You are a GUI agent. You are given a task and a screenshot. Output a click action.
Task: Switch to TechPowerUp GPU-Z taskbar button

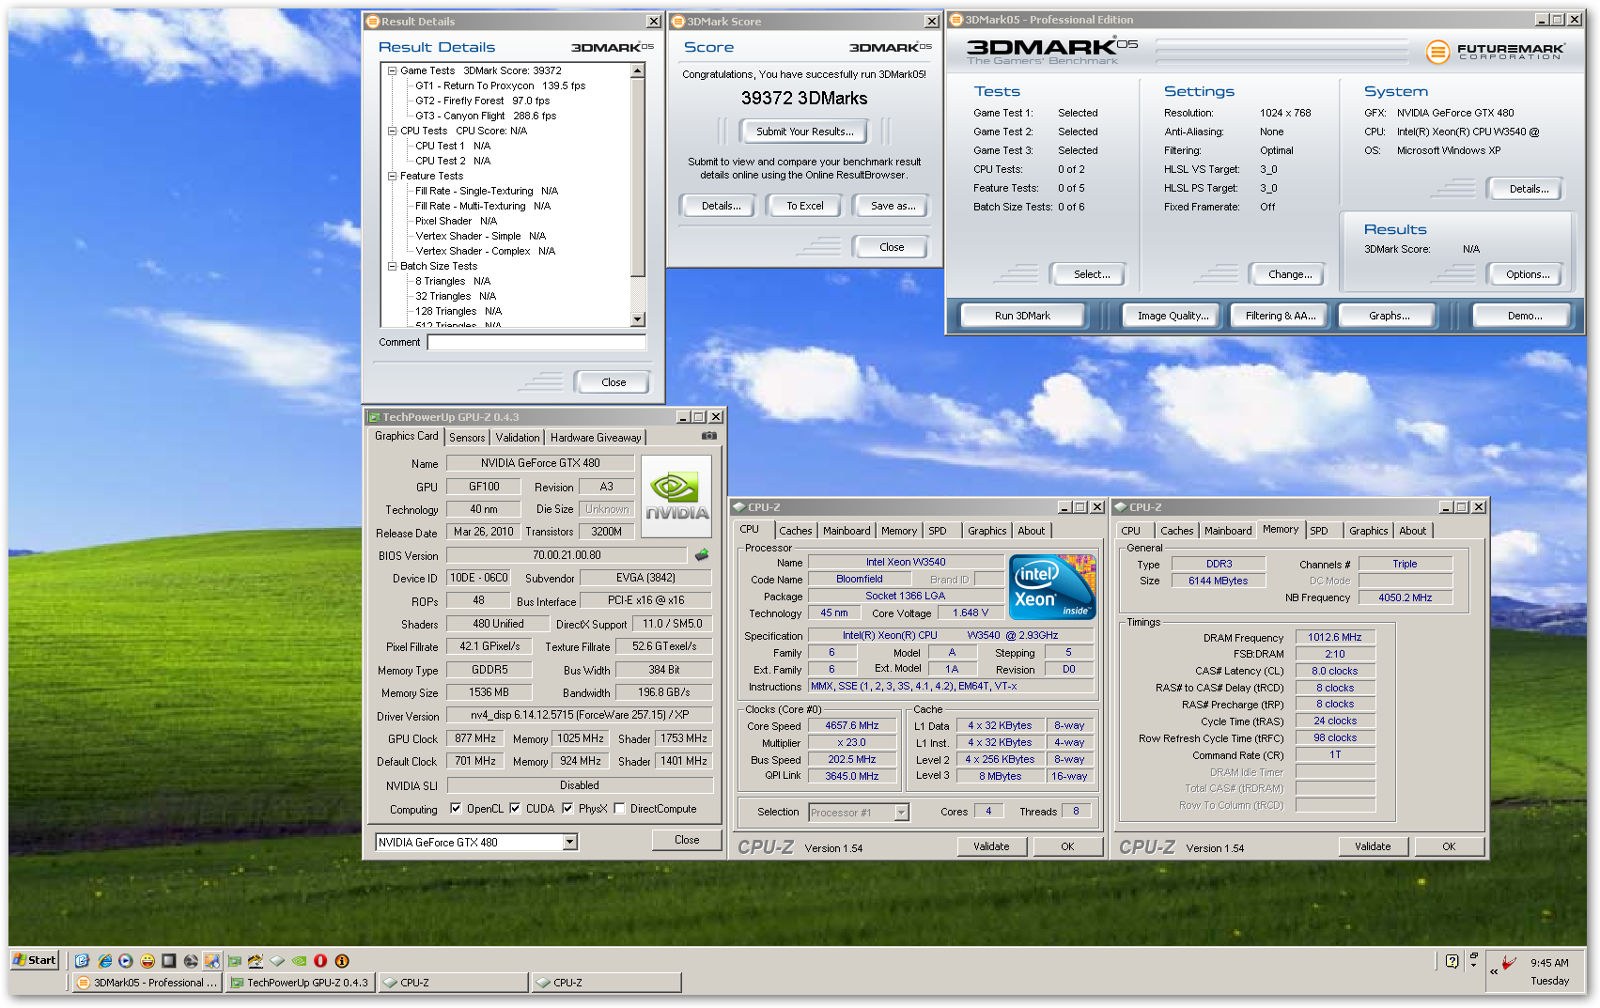tap(300, 983)
